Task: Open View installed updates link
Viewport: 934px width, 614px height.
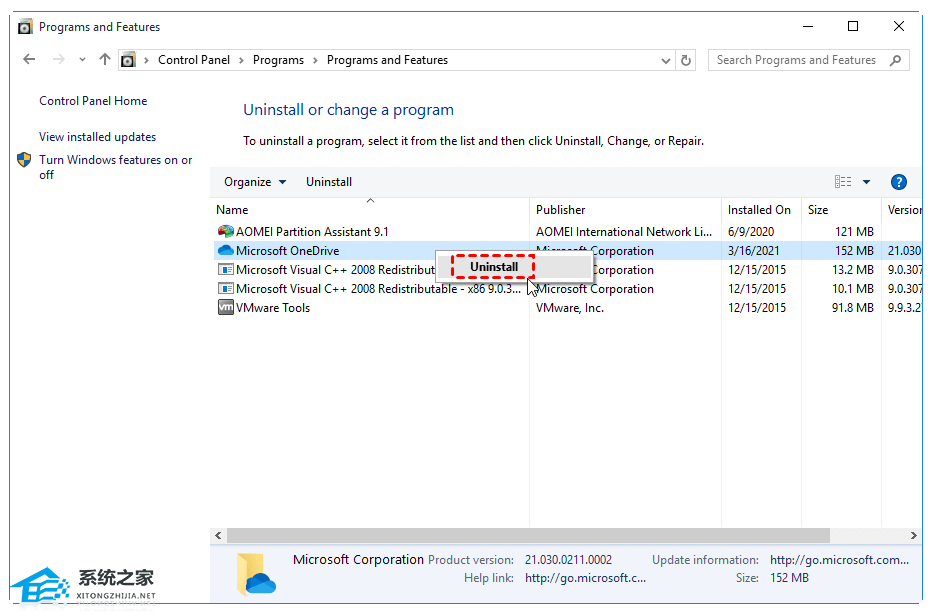Action: point(97,137)
